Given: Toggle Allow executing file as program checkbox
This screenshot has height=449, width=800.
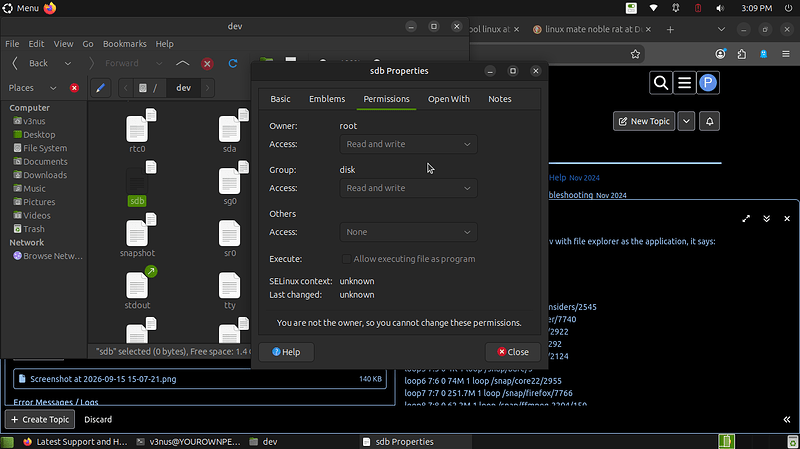Looking at the screenshot, I should click(346, 259).
